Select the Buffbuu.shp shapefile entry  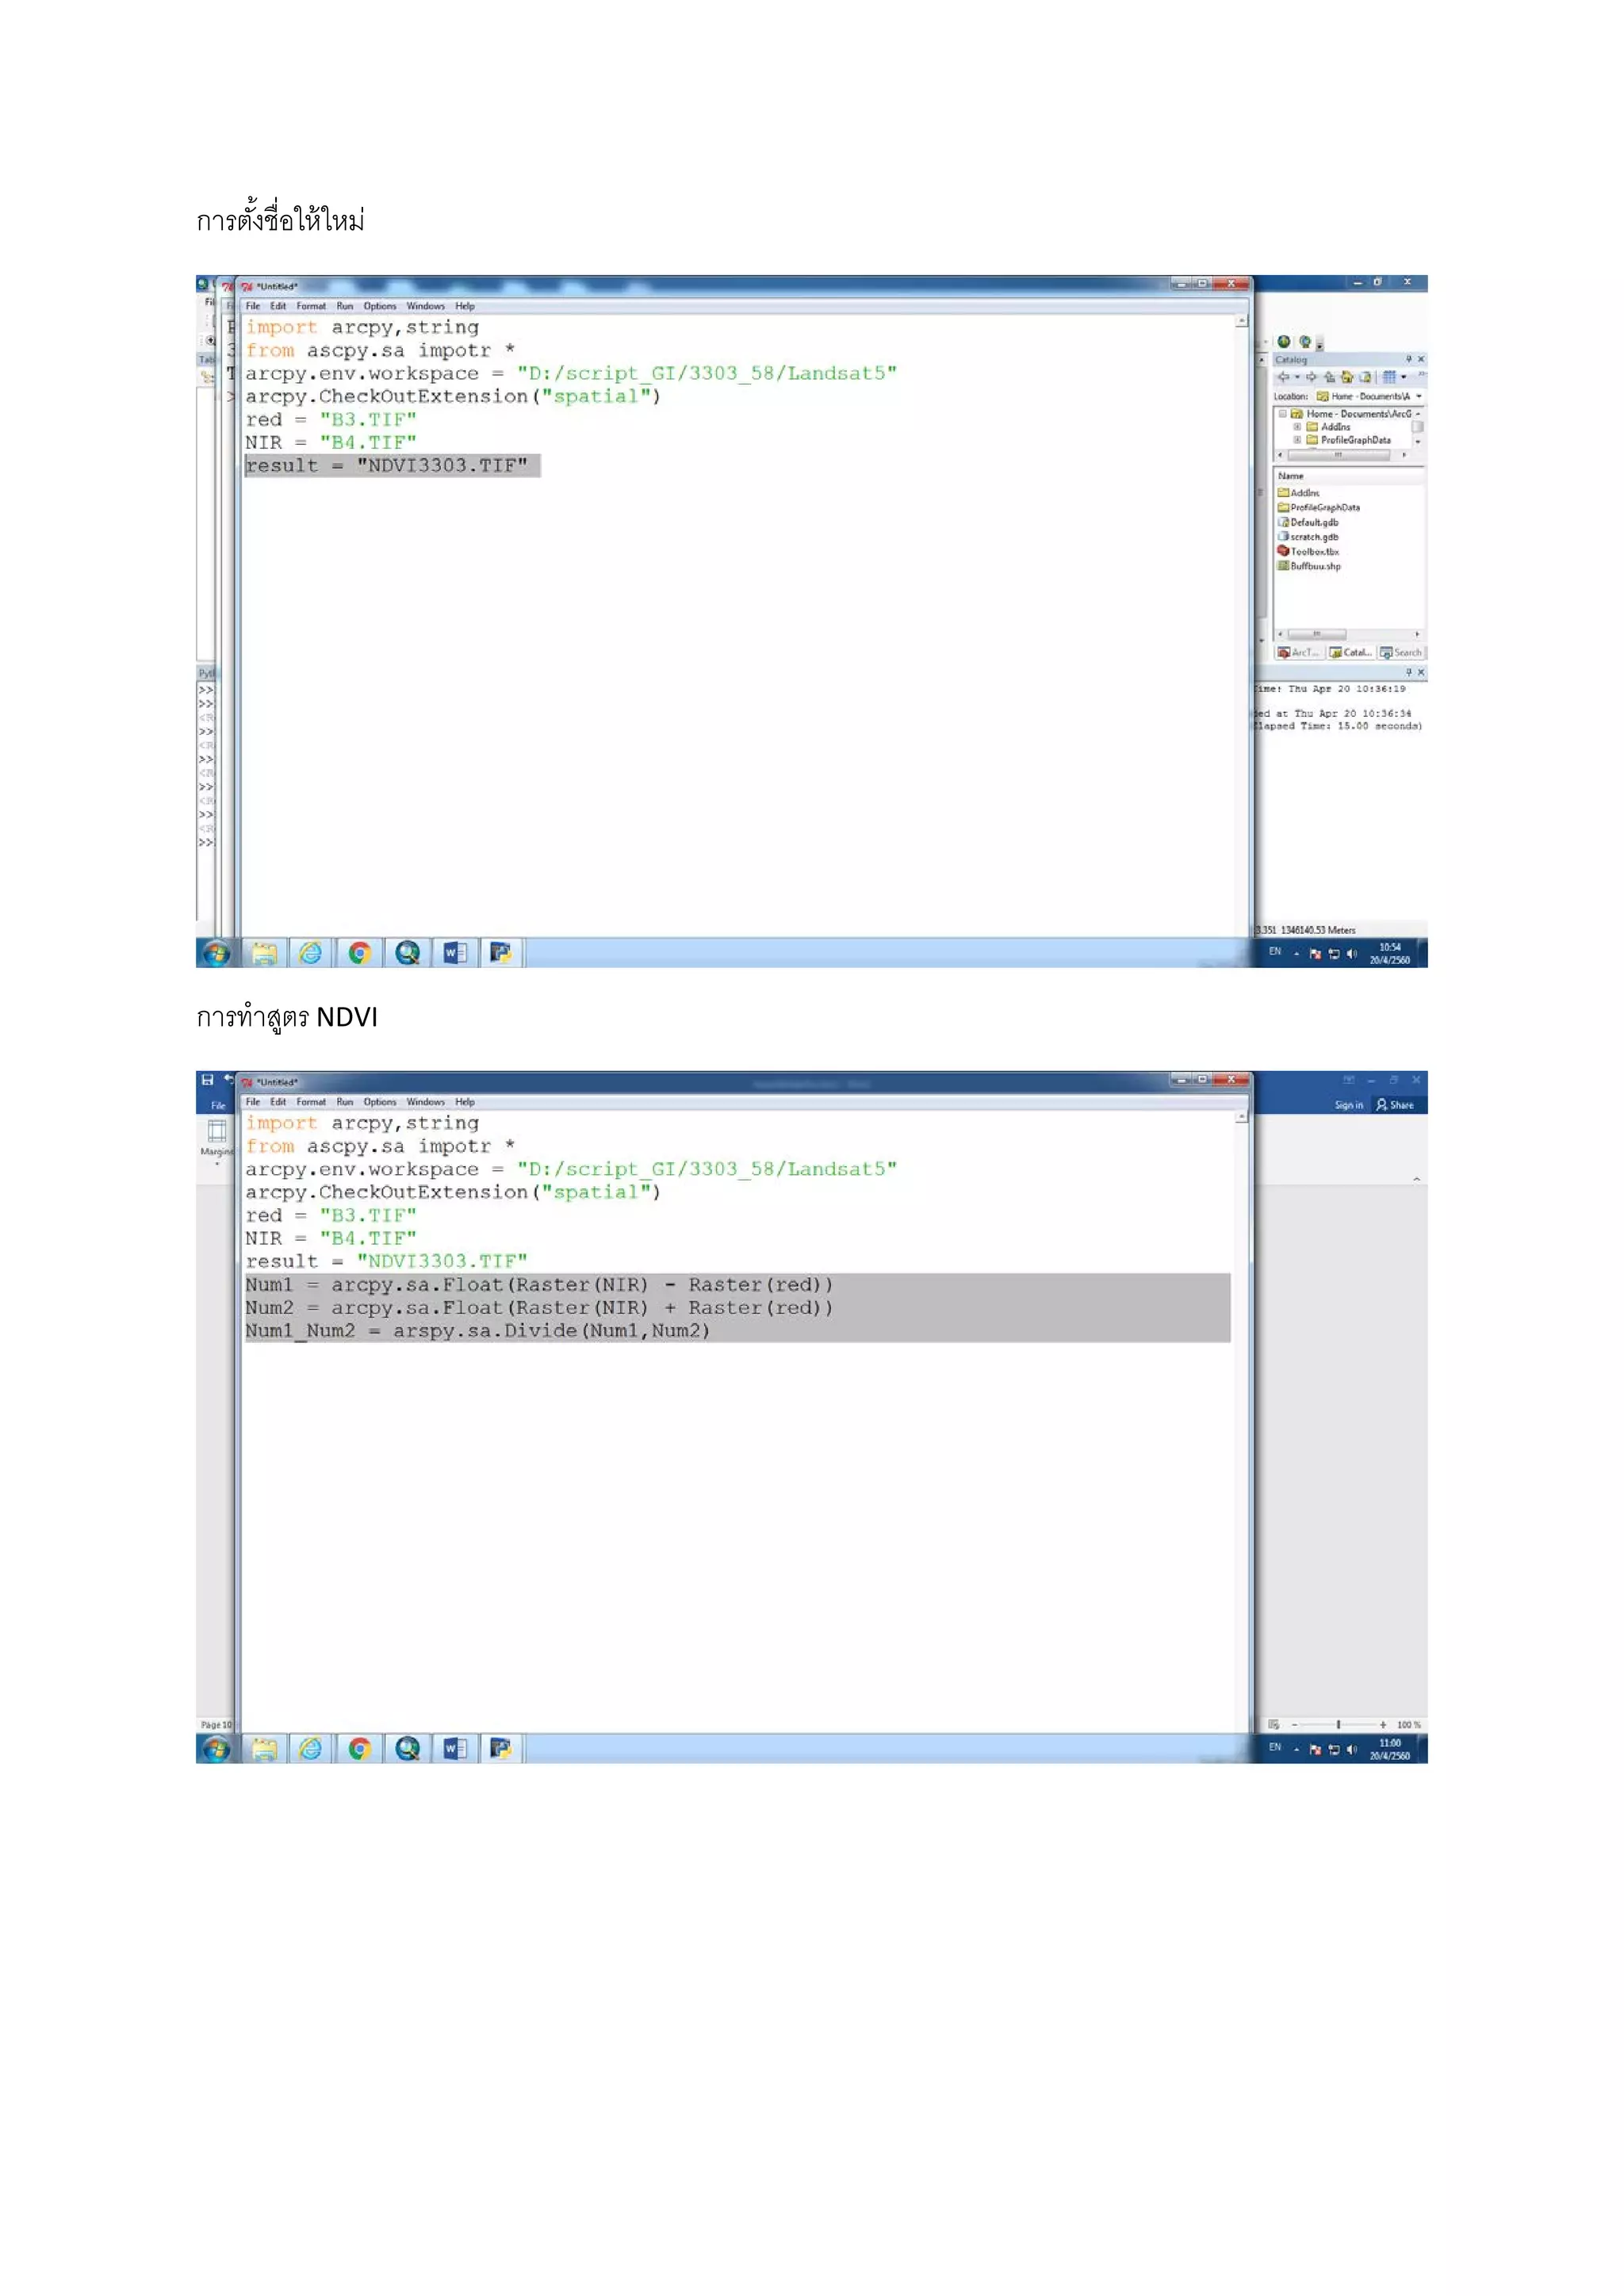1315,566
